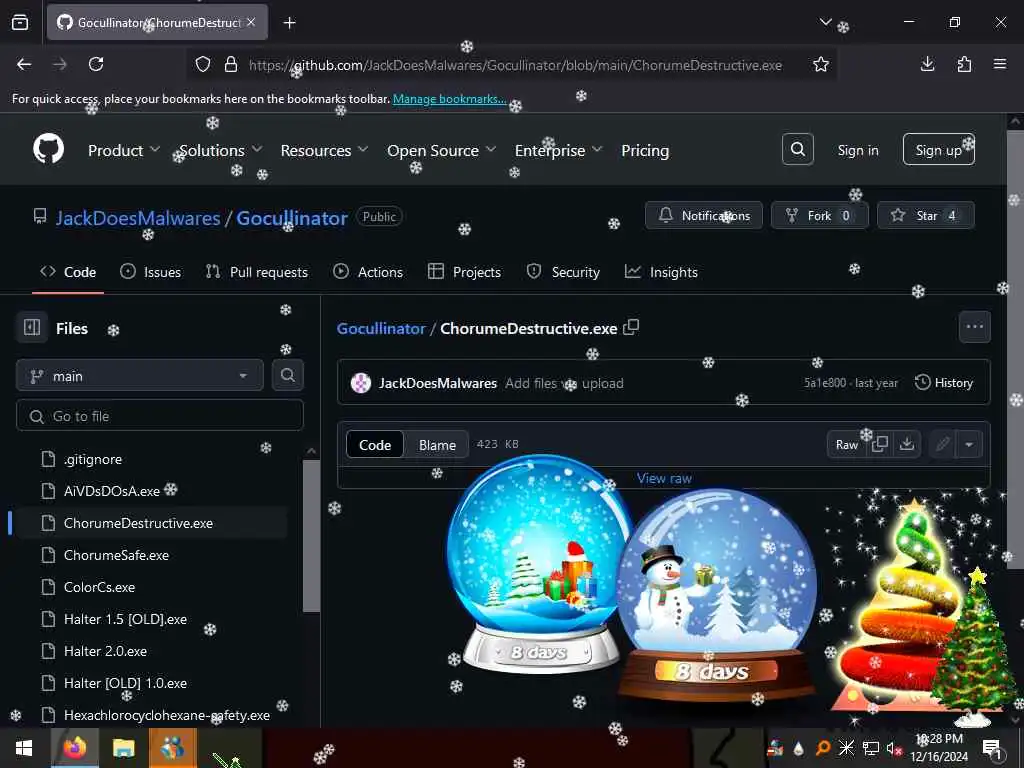Copy path icon next to ChorumeDestructive.exe
The height and width of the screenshot is (768, 1024).
631,327
